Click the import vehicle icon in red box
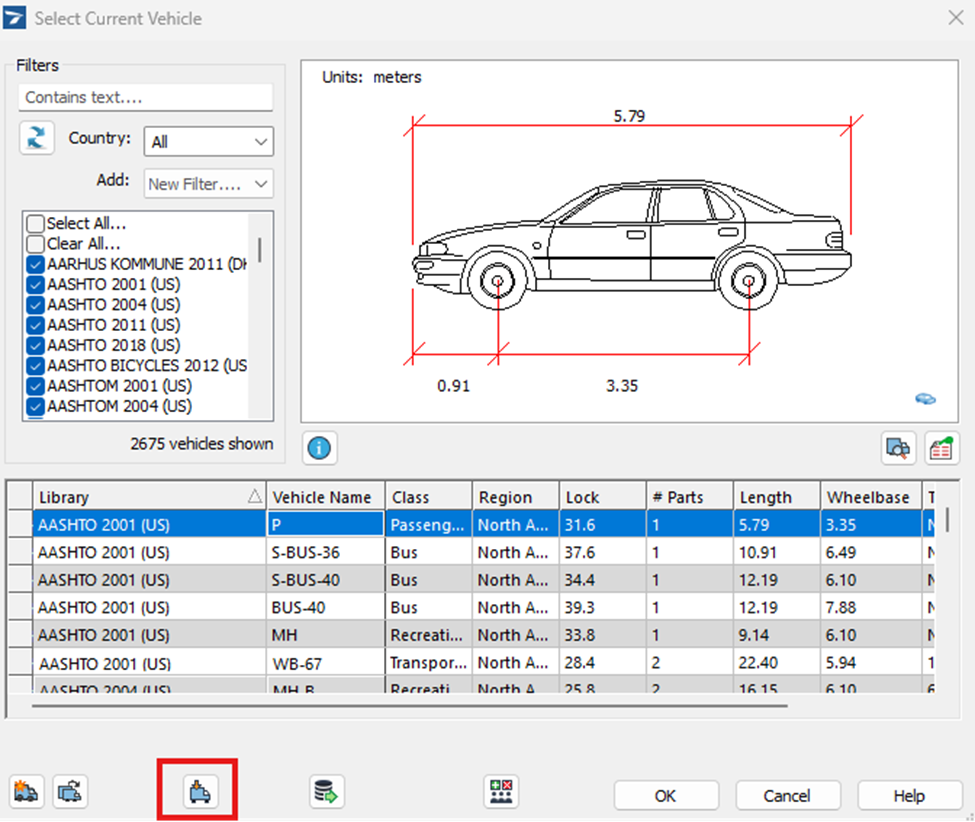Image resolution: width=975 pixels, height=822 pixels. (198, 792)
